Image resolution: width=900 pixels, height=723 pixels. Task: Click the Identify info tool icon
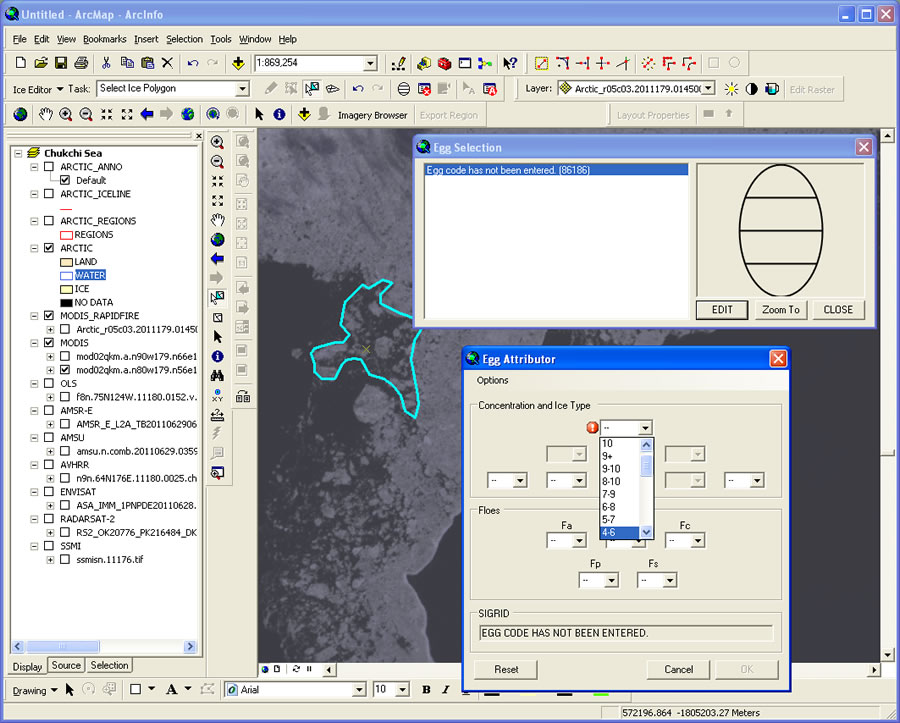(x=217, y=356)
